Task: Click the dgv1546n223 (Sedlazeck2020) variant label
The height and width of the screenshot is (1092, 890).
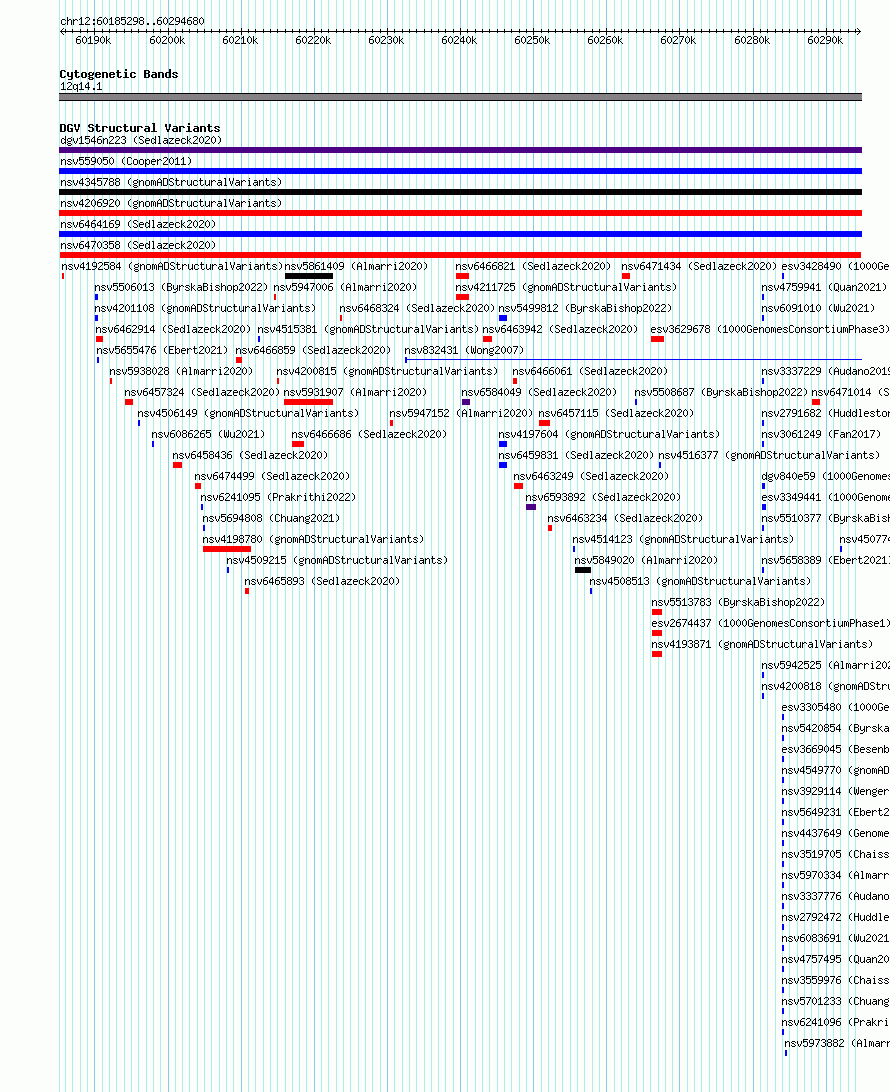Action: click(x=141, y=140)
